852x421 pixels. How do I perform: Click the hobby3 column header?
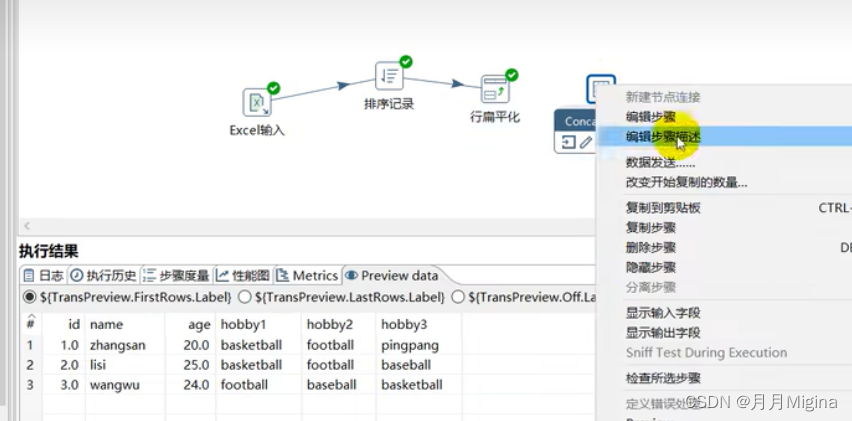point(418,324)
